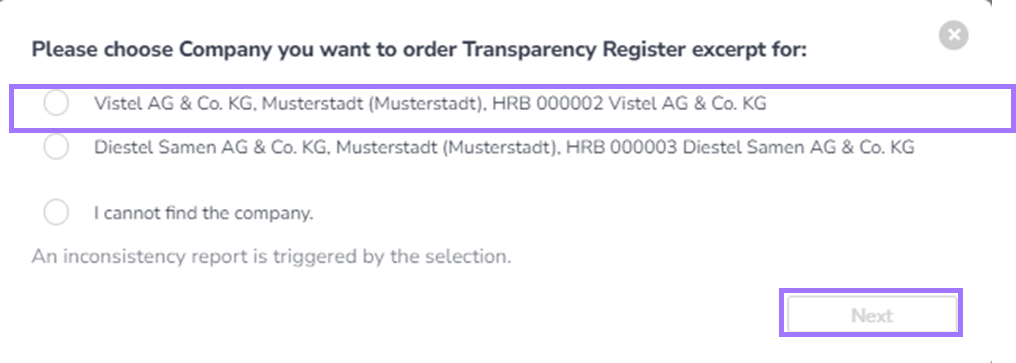
Task: Click the leading 'Diestel Samen AG & Co. KG' name
Action: point(211,147)
